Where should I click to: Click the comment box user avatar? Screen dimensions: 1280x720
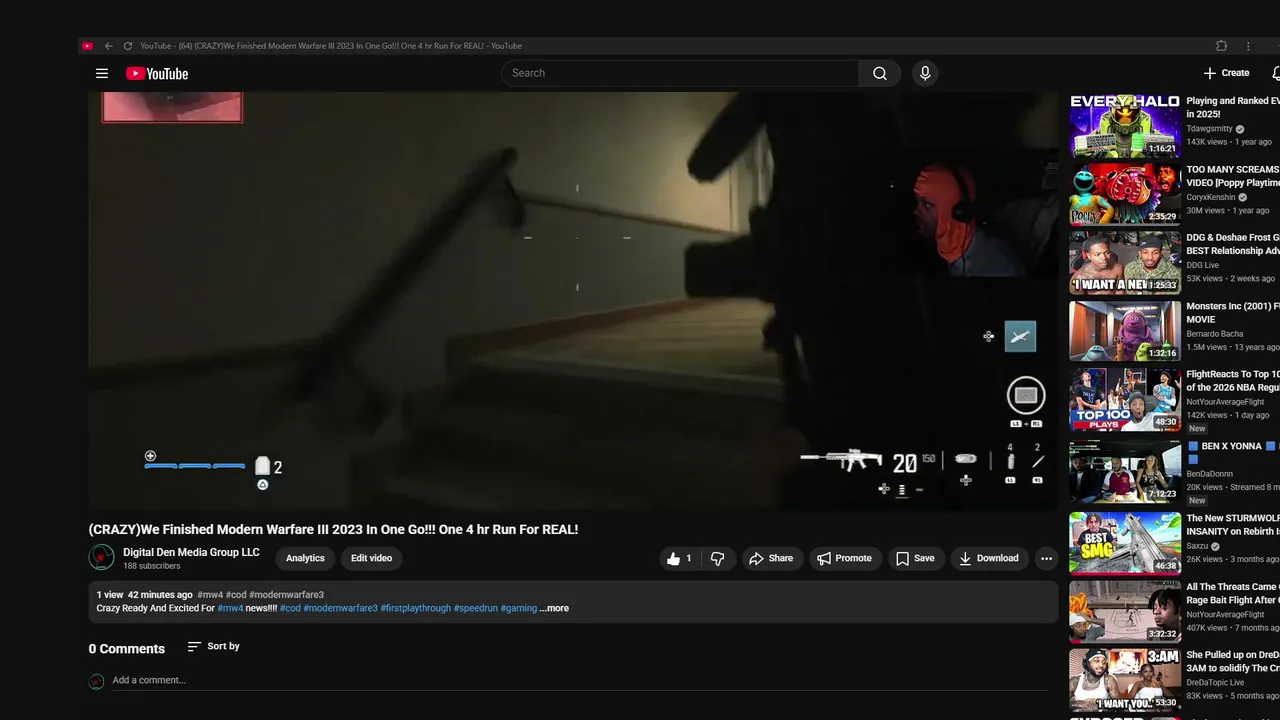coord(96,681)
